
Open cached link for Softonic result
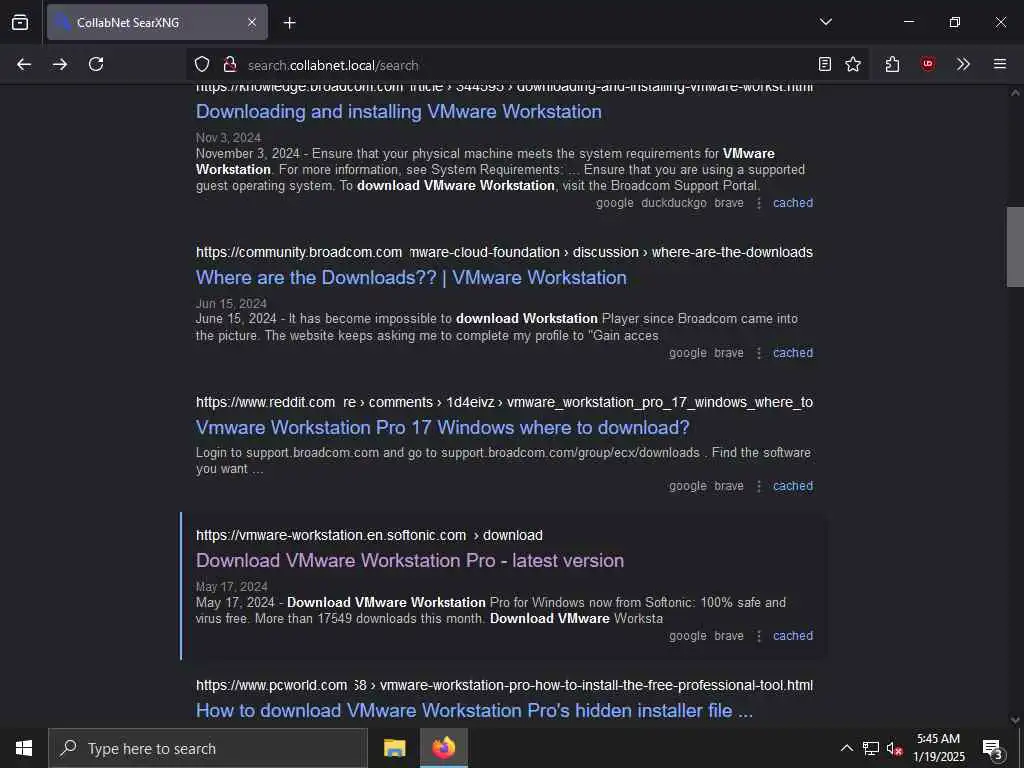(793, 636)
